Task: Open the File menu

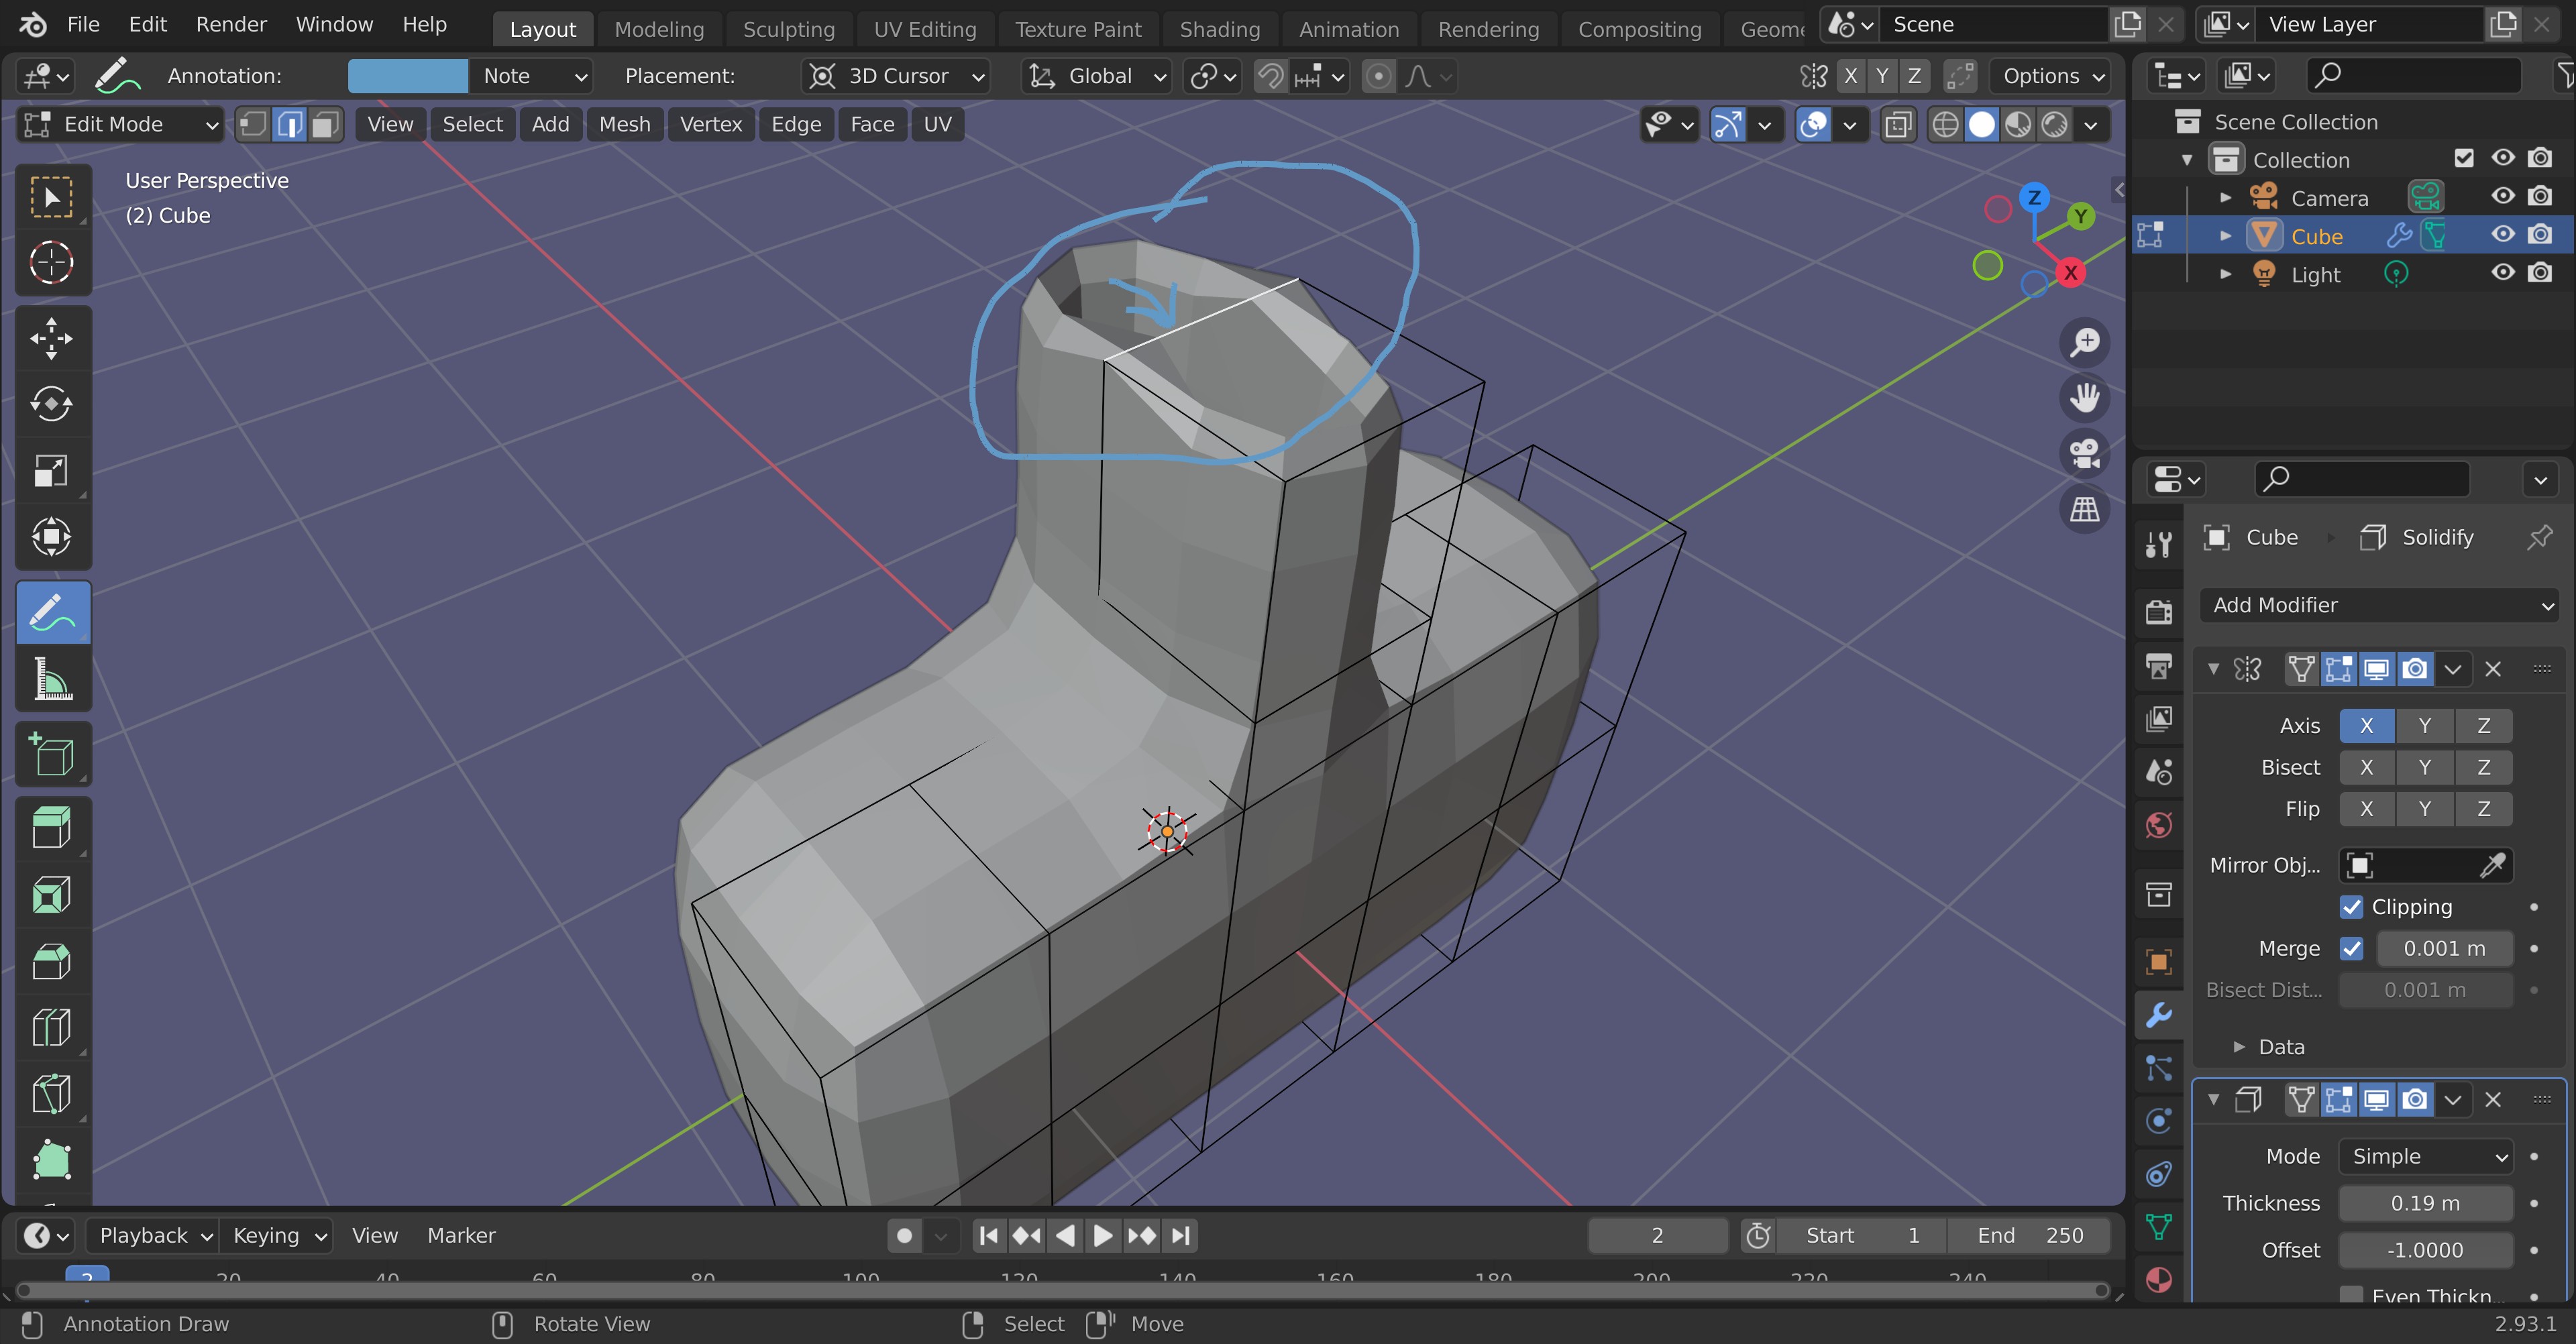Action: 83,24
